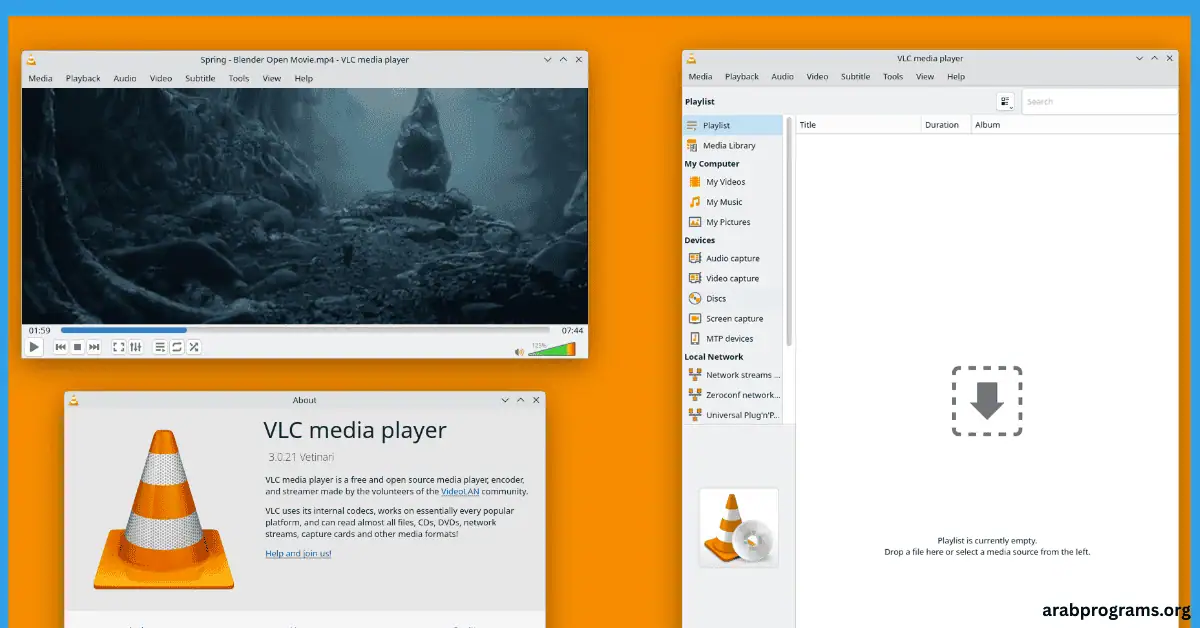Select Screen capture in the sidebar
This screenshot has height=628, width=1200.
point(733,318)
